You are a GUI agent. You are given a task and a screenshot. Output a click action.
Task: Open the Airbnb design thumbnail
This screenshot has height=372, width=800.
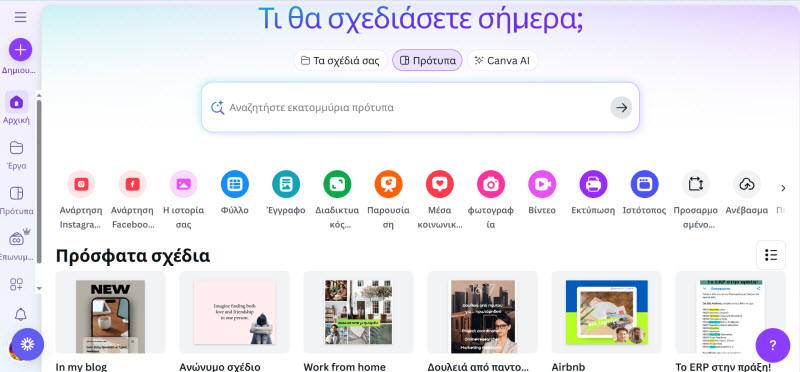[607, 312]
